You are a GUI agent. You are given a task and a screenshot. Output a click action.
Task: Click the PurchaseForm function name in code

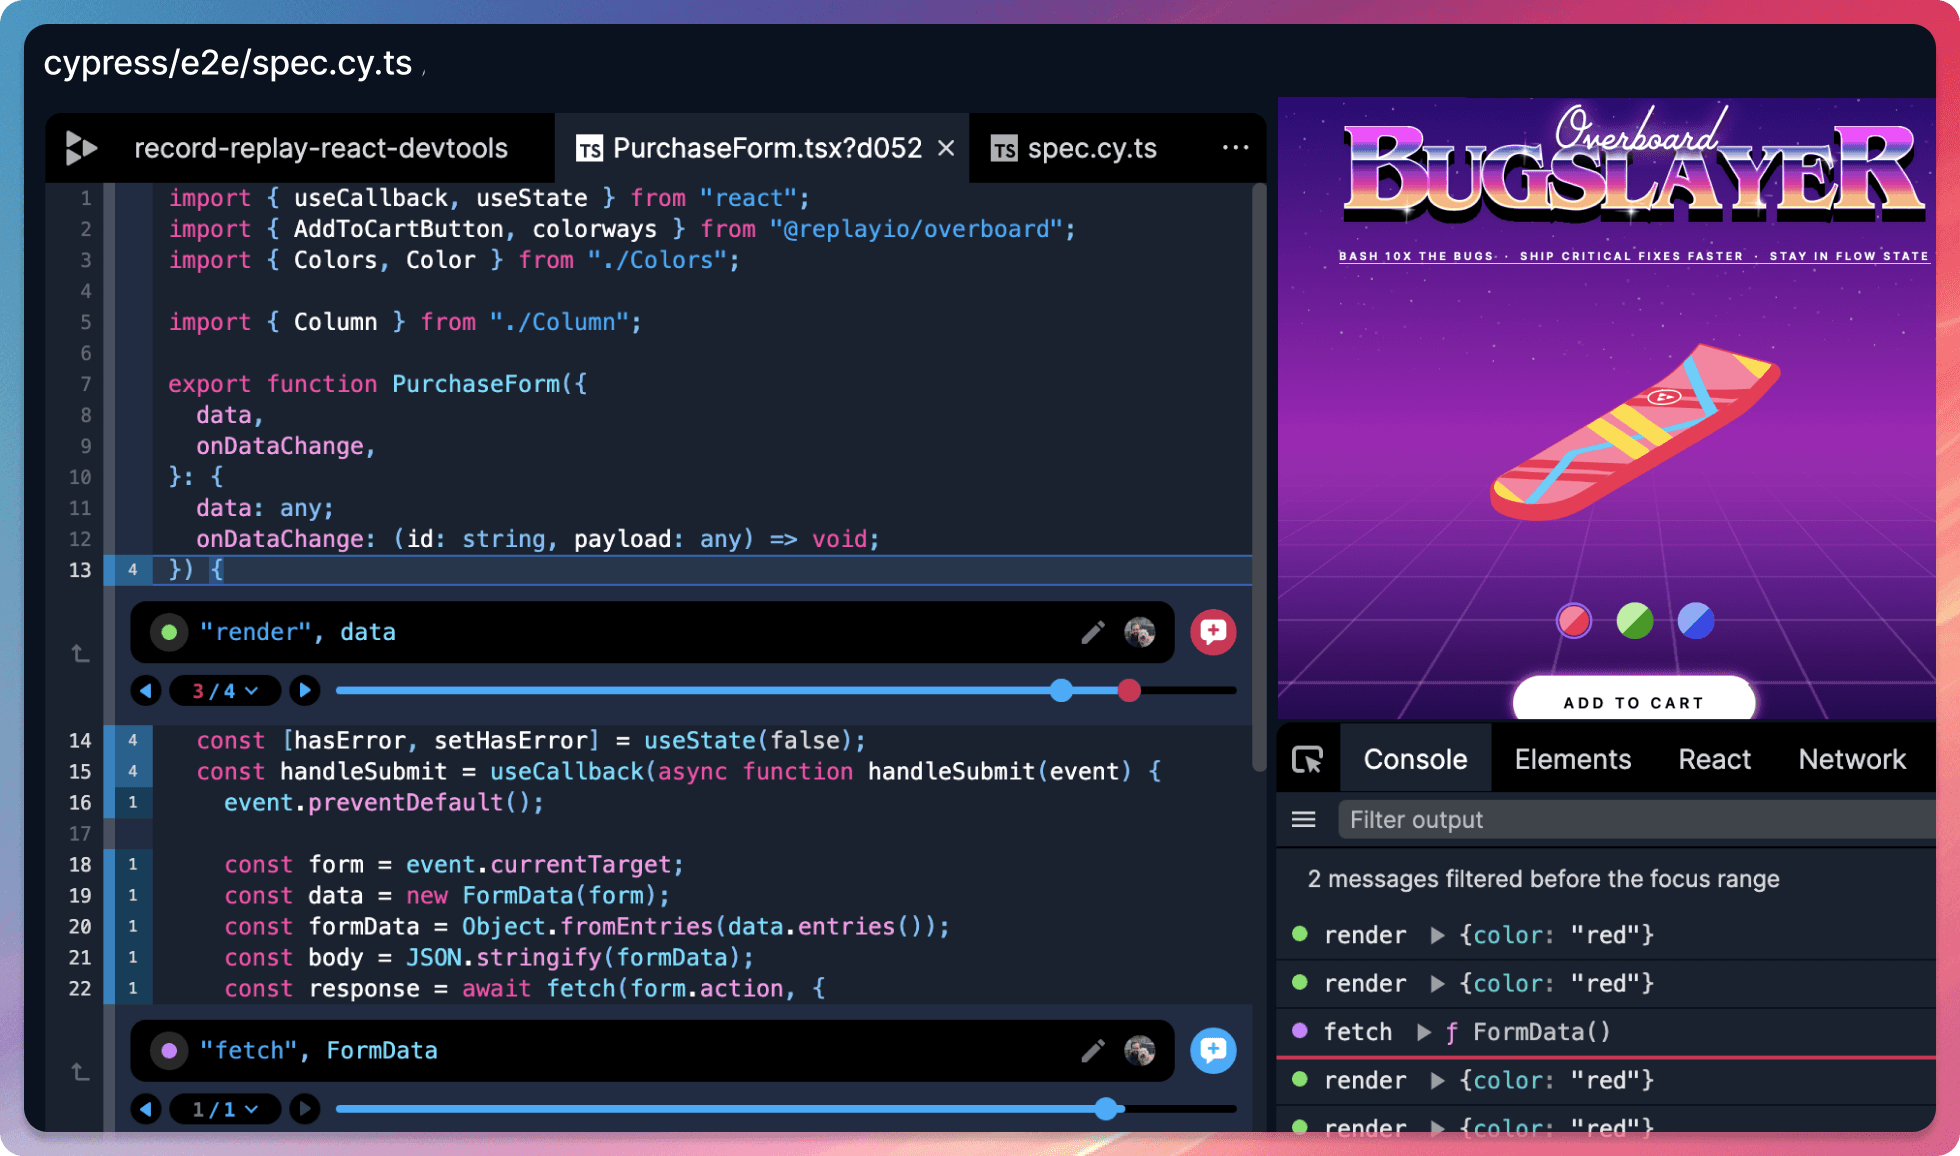point(475,384)
